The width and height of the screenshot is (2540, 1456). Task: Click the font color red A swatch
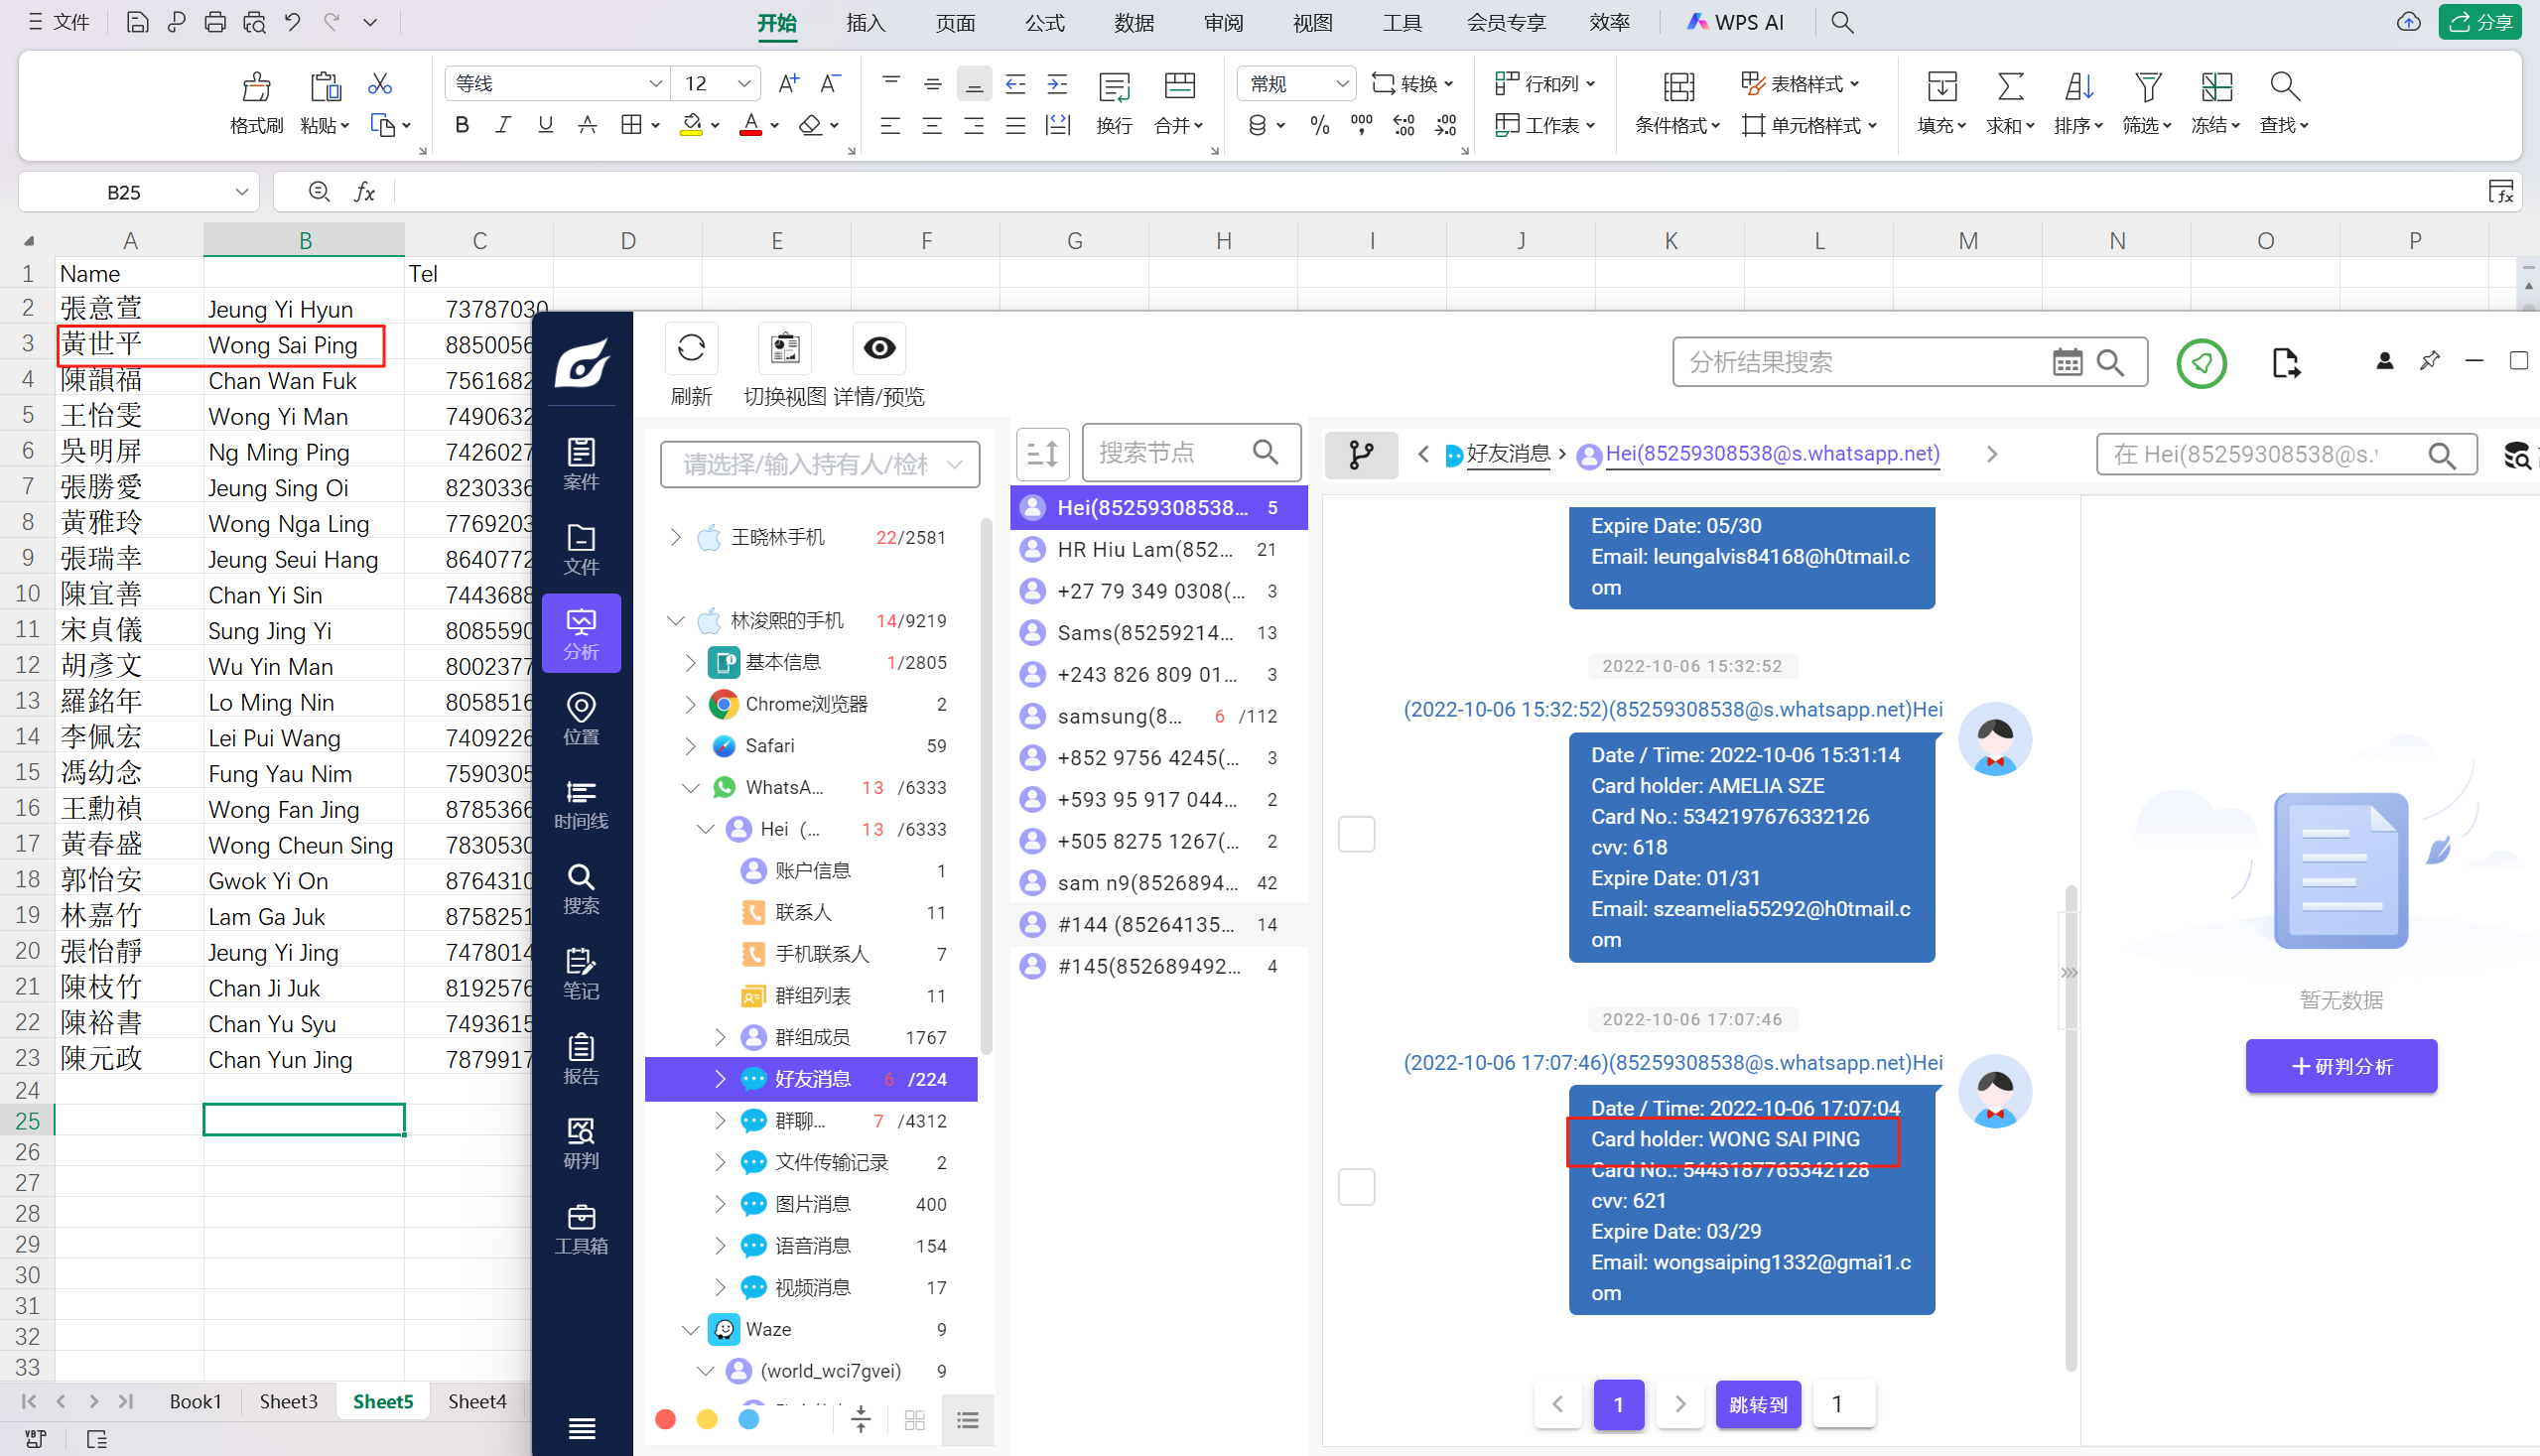[751, 125]
